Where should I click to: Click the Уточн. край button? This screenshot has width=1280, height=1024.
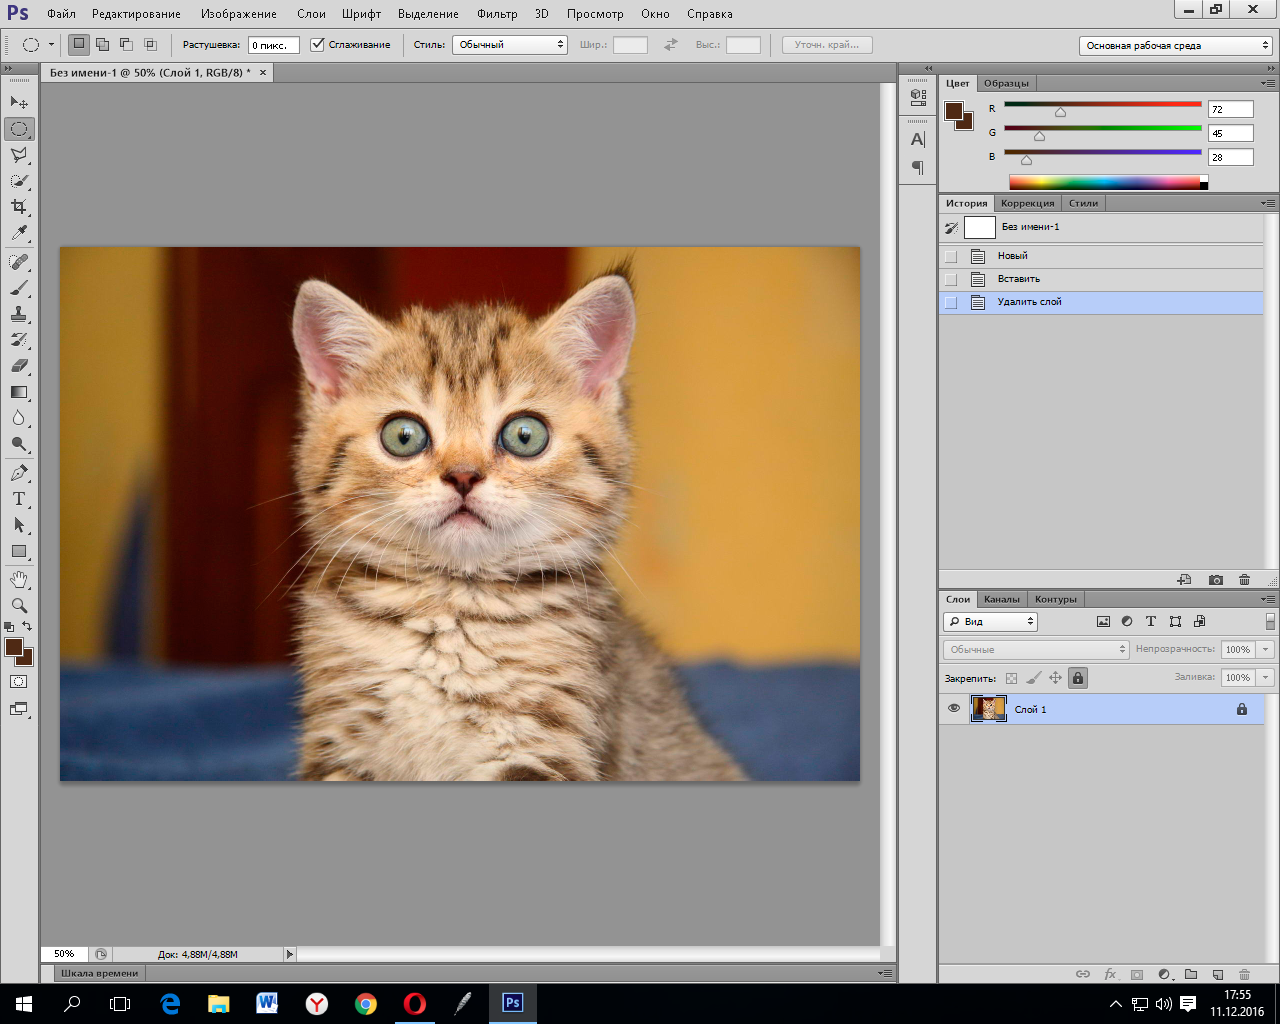click(x=827, y=45)
